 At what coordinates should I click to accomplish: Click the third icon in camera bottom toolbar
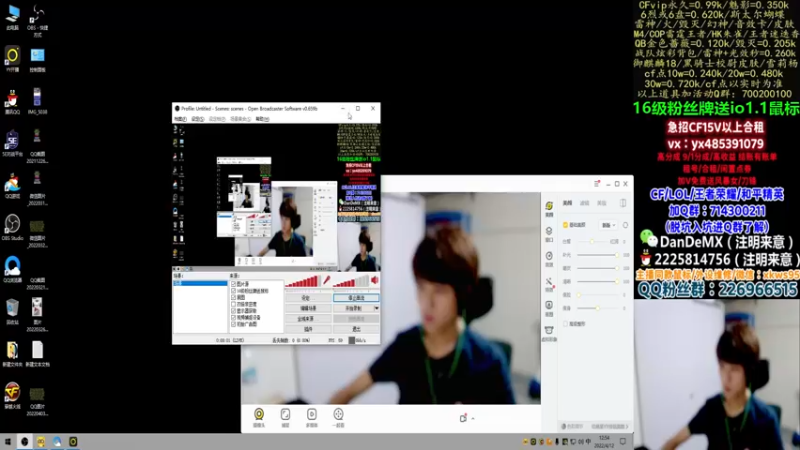point(312,414)
